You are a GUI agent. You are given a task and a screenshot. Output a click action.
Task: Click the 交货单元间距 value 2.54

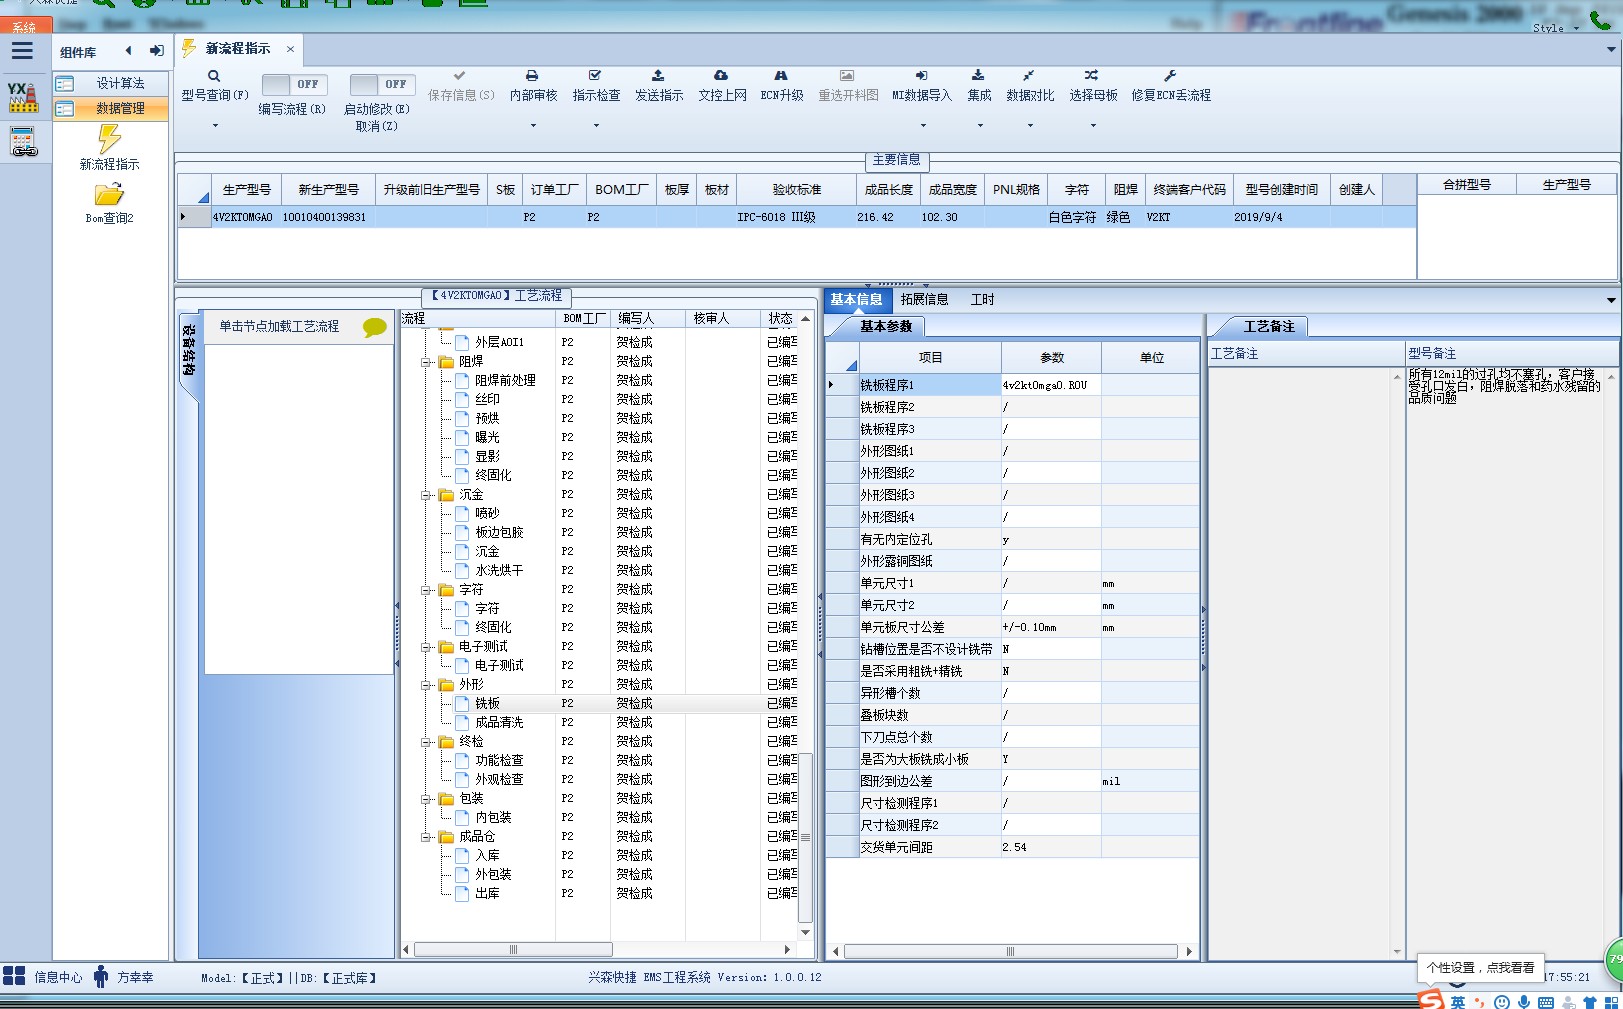[x=1050, y=847]
